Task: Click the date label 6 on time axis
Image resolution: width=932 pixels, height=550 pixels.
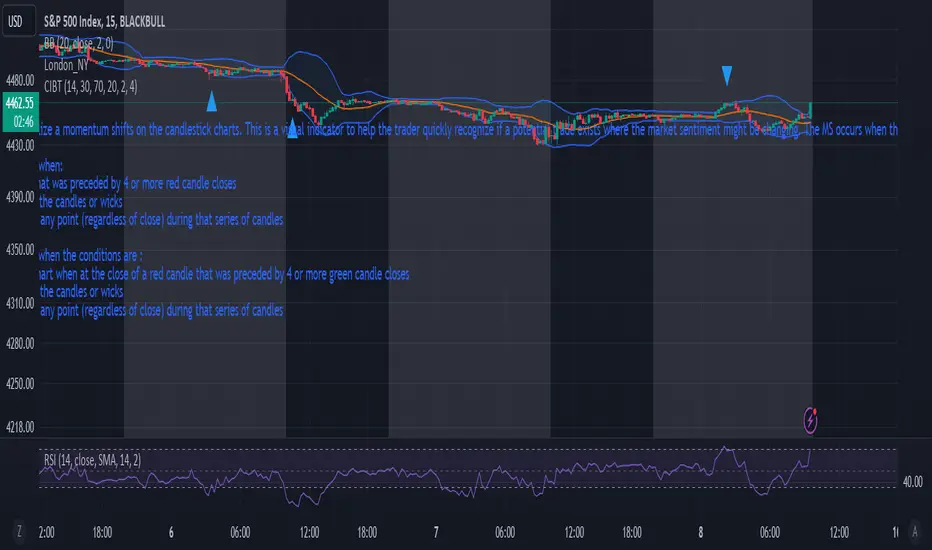Action: [x=171, y=532]
